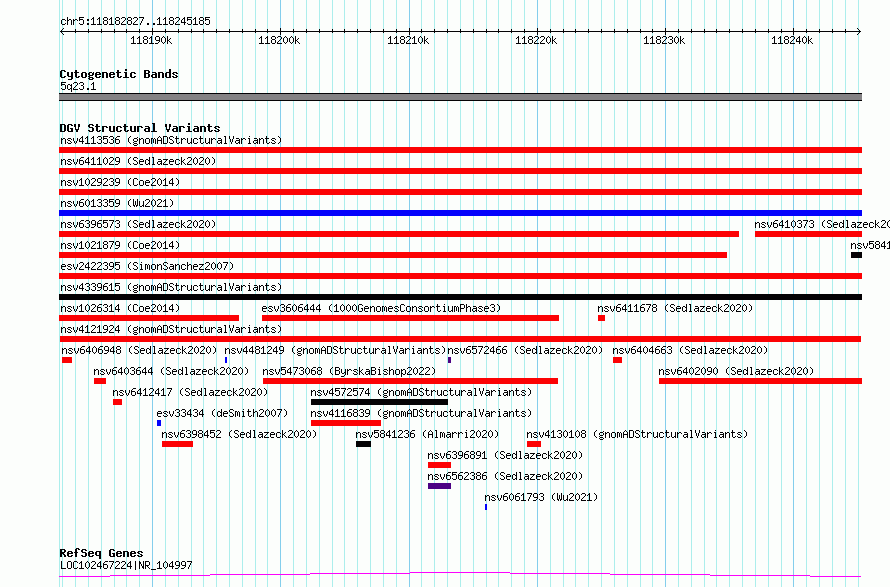Click the red bar under nsv6396891
The height and width of the screenshot is (587, 890).
click(439, 465)
